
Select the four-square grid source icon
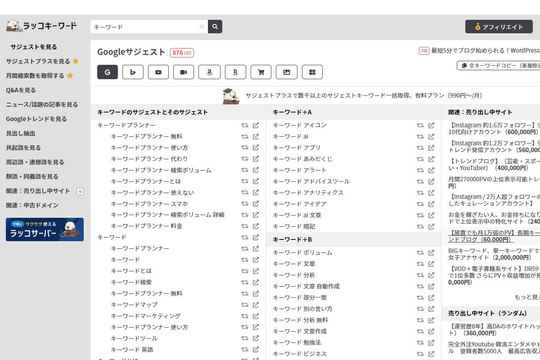click(312, 72)
